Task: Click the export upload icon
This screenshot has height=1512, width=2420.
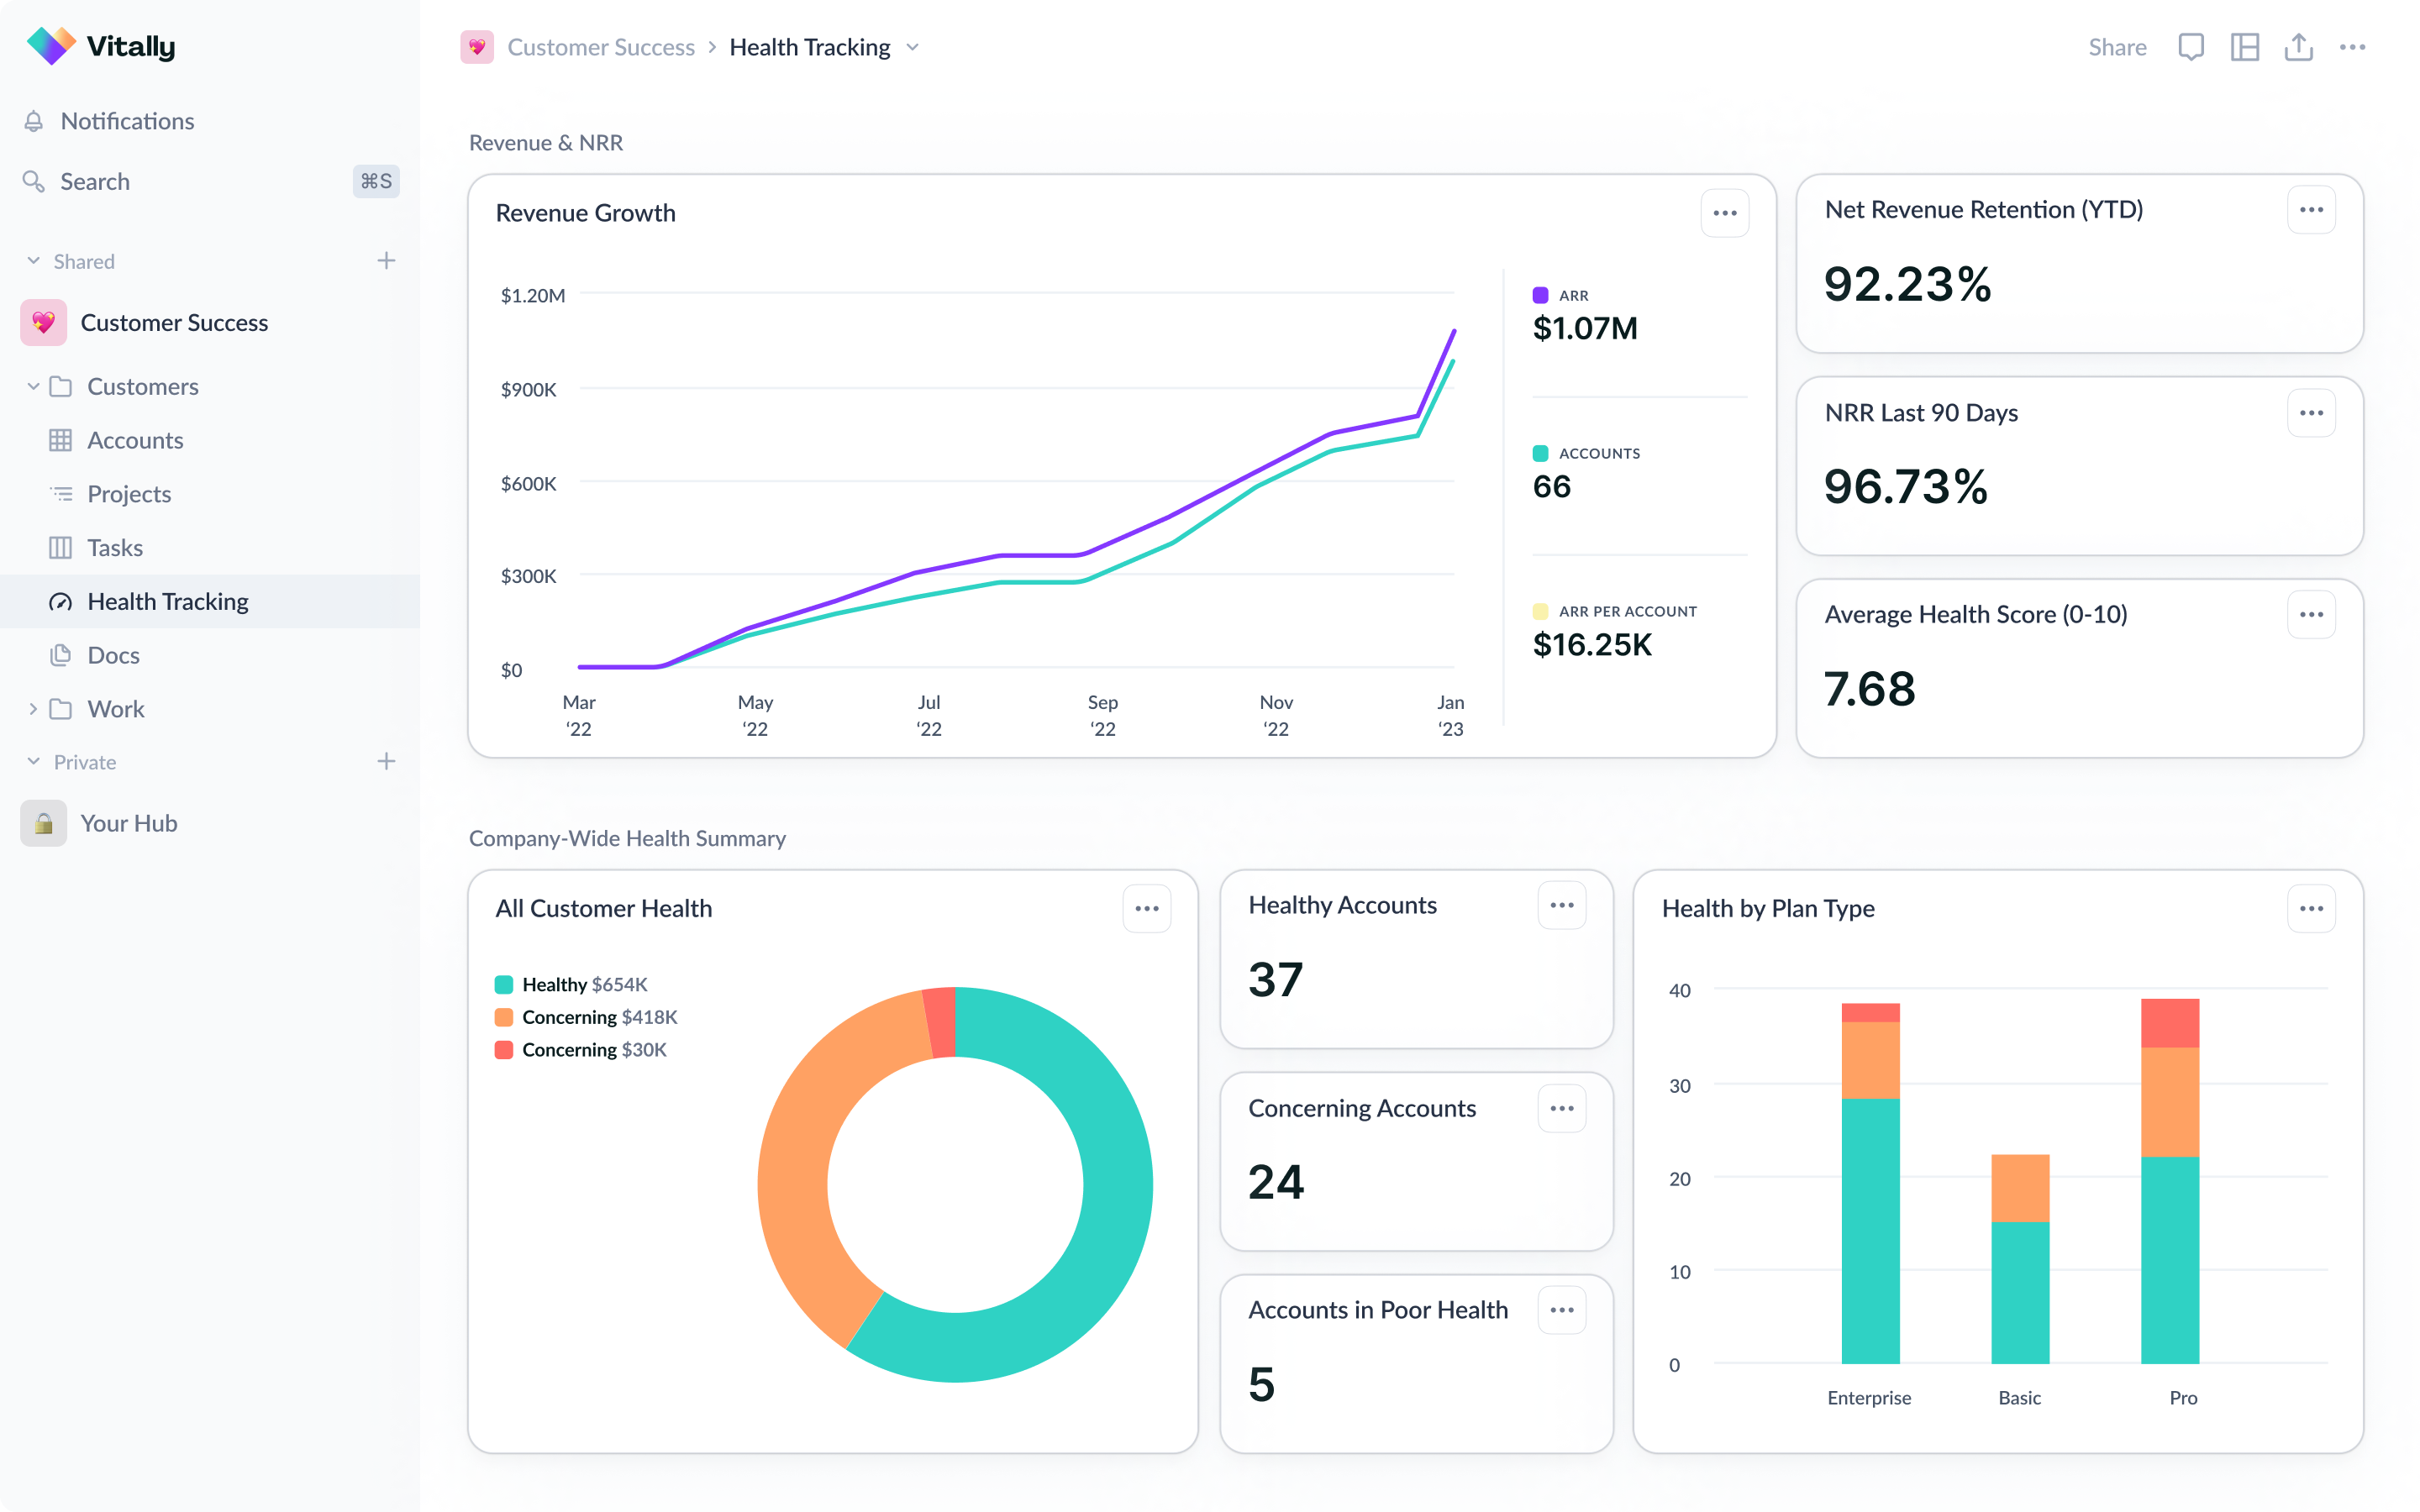Action: point(2298,47)
